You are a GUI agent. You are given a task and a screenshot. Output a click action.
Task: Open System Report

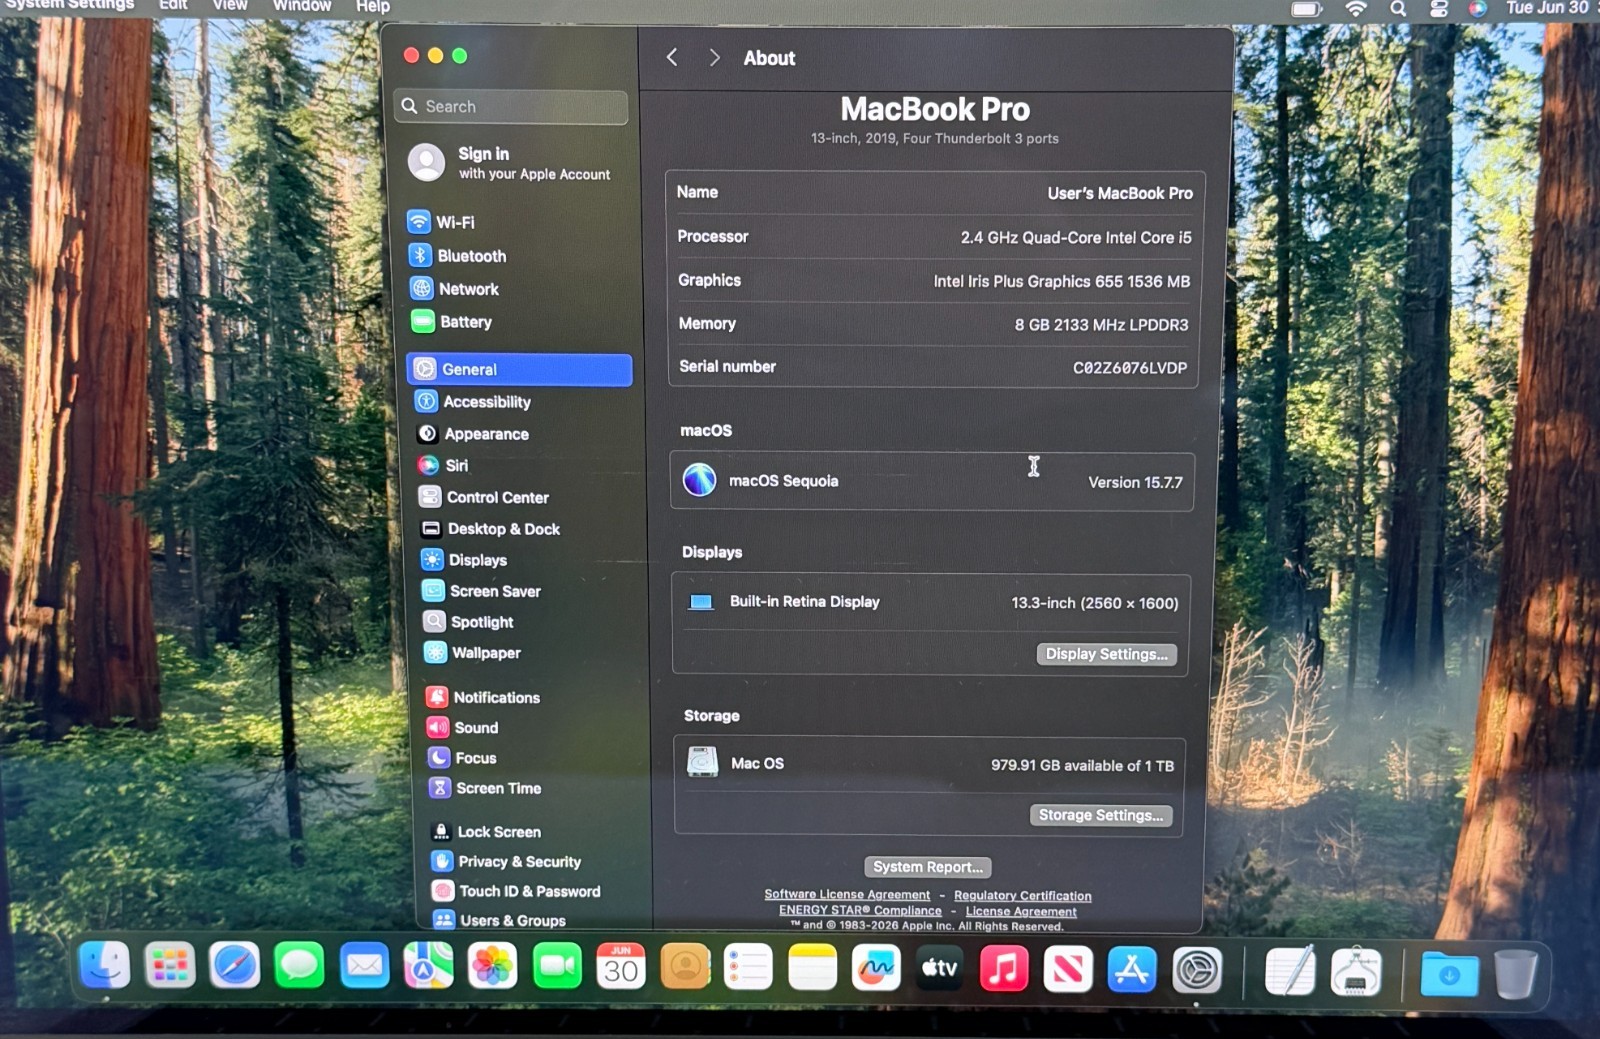coord(927,866)
